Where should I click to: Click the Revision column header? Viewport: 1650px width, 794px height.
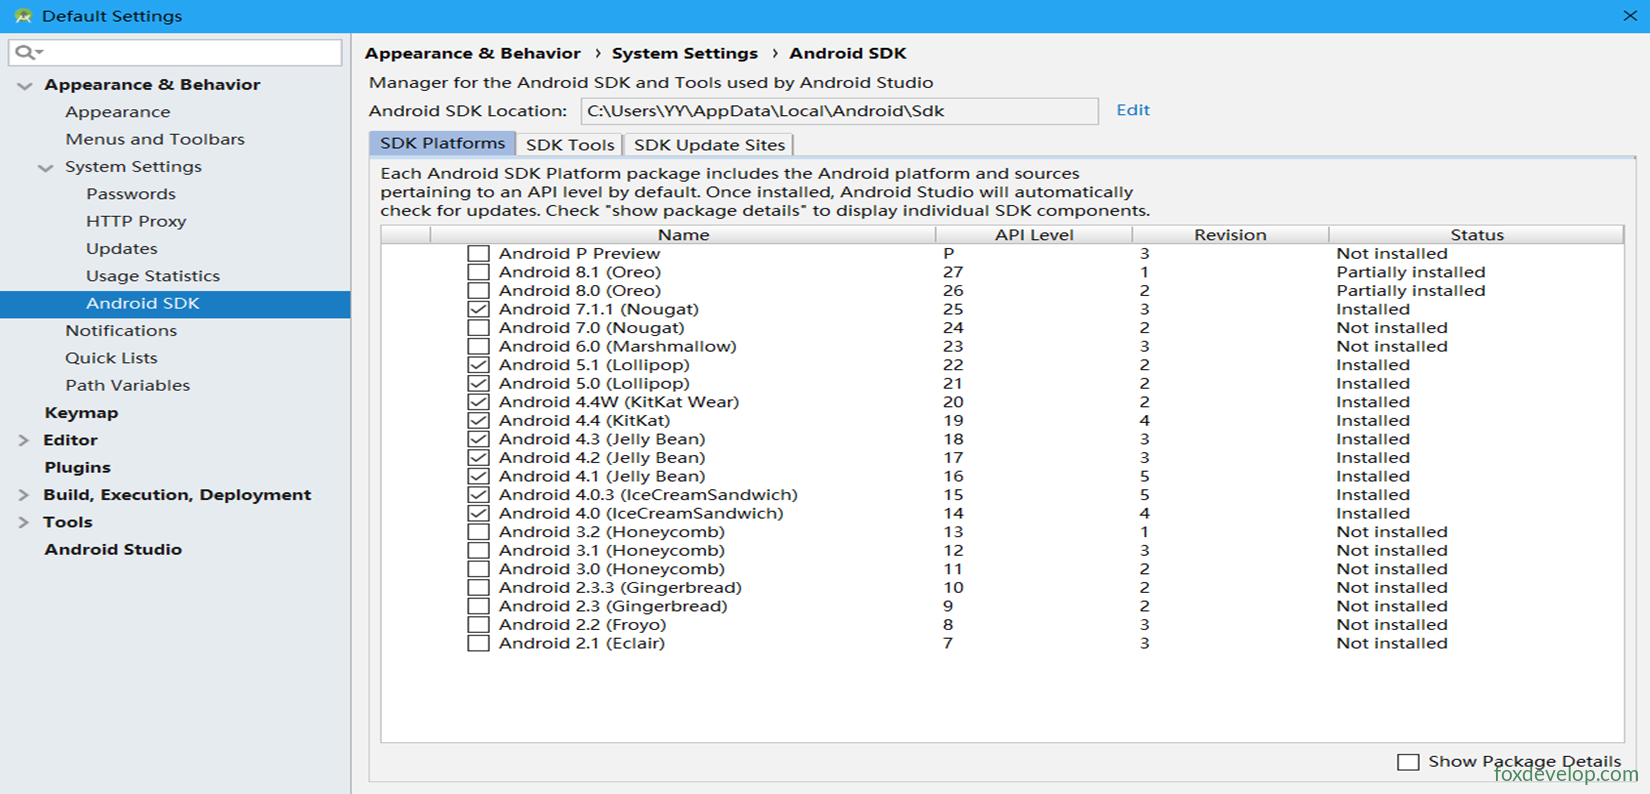click(x=1230, y=235)
